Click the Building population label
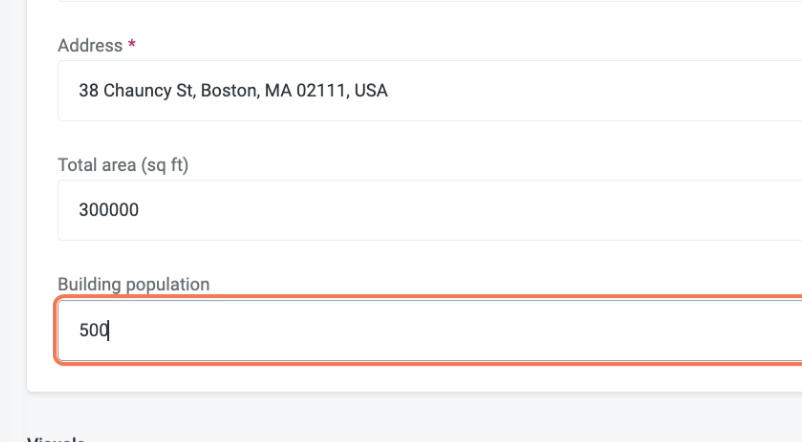802x442 pixels. click(133, 284)
